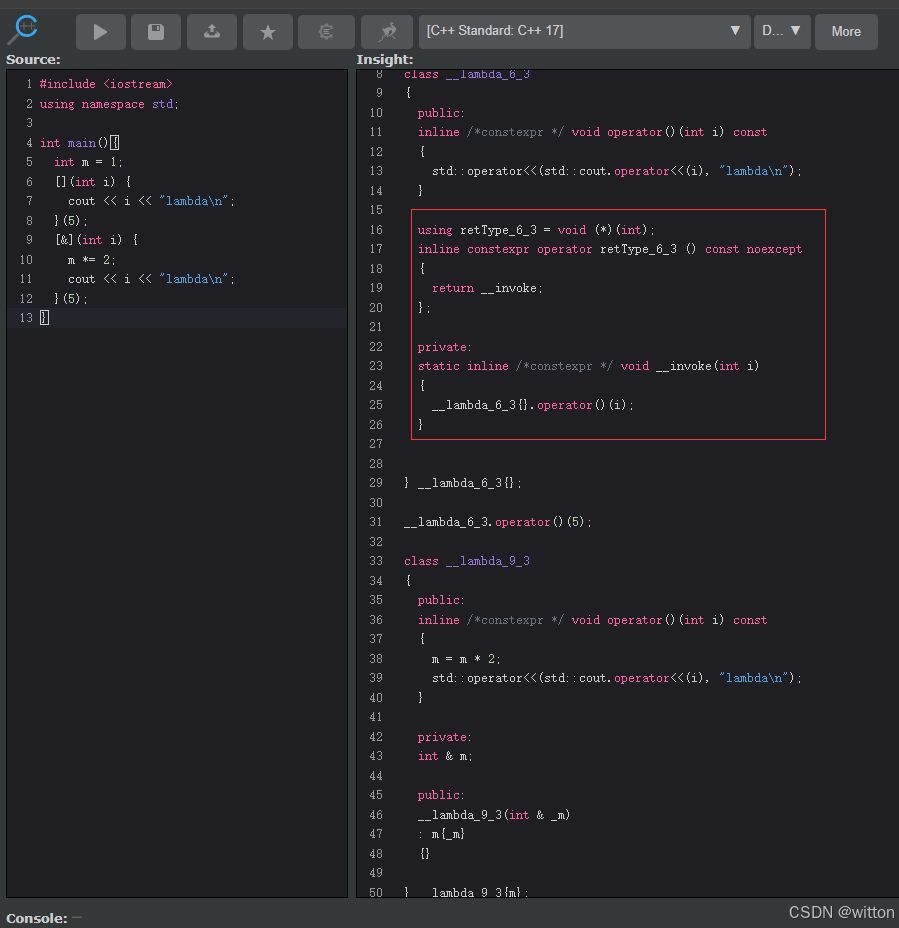
Task: Open Compiler Explorer via the gear-like icon
Action: 326,32
